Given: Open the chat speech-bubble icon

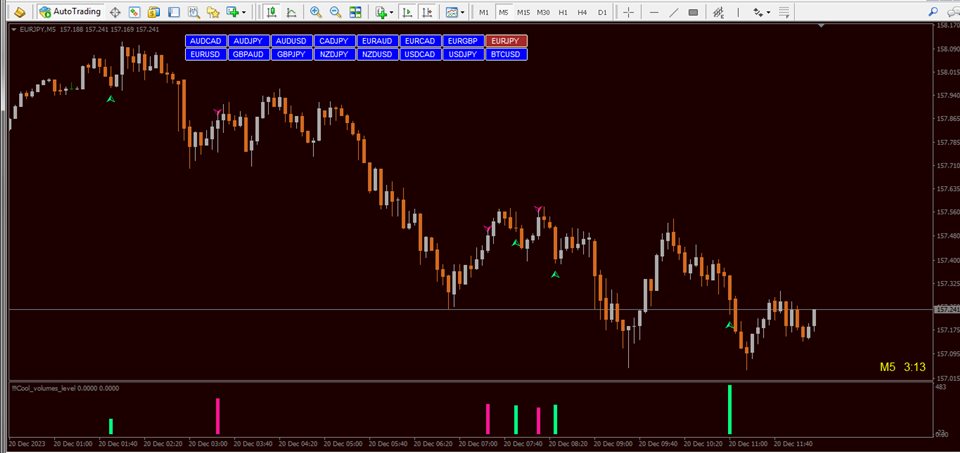Looking at the screenshot, I should click(x=953, y=12).
